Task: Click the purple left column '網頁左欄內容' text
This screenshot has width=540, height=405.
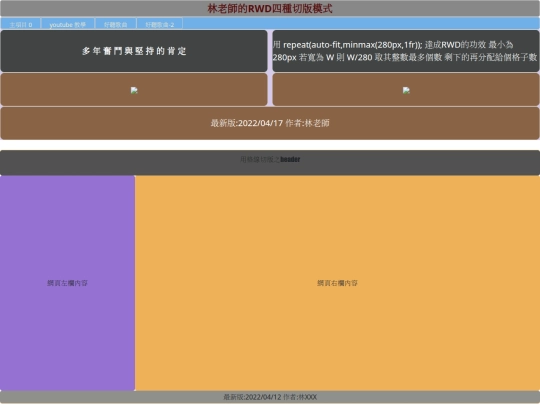Action: point(68,283)
